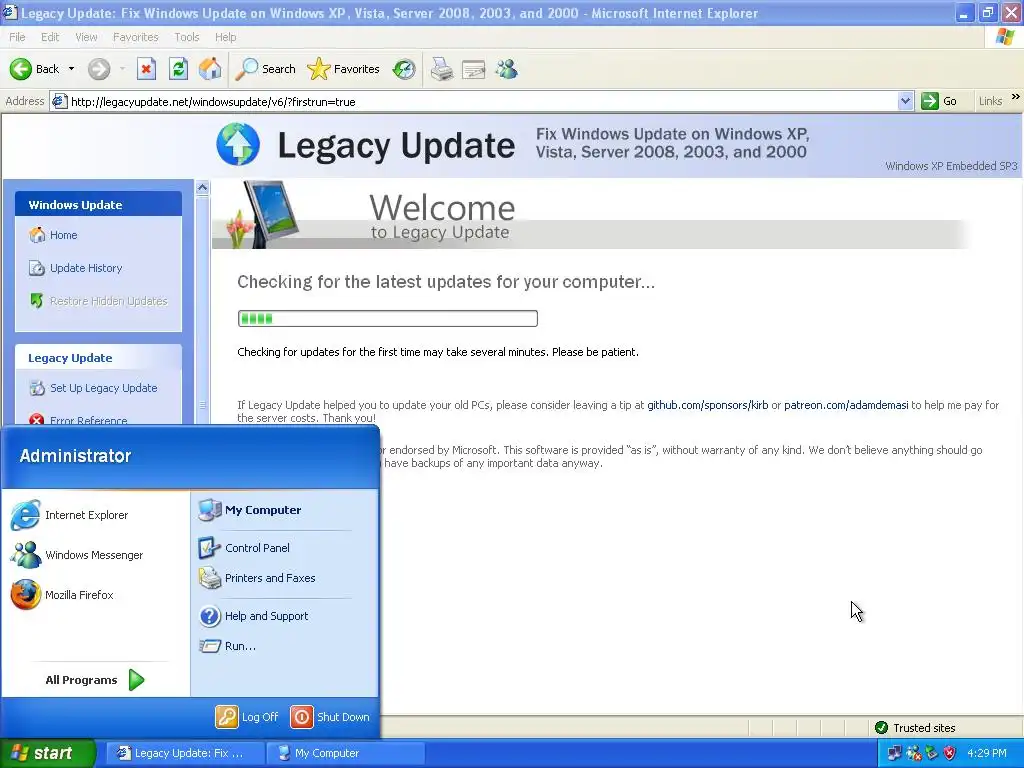Click the Windows Update sidebar heading
The height and width of the screenshot is (768, 1024).
(75, 205)
